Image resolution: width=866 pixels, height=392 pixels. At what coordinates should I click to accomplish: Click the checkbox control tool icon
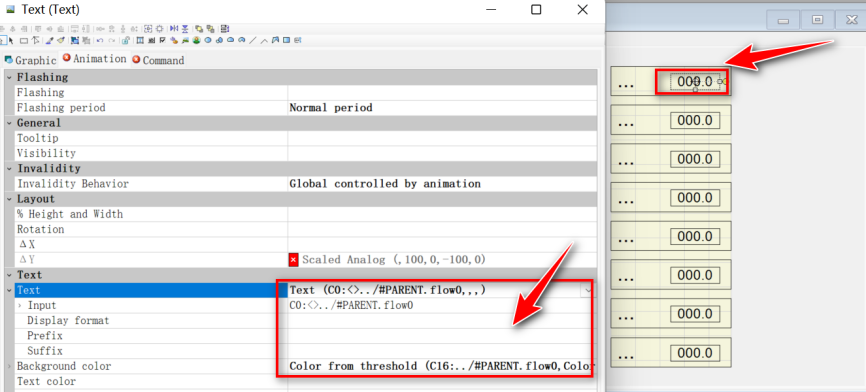(x=162, y=40)
